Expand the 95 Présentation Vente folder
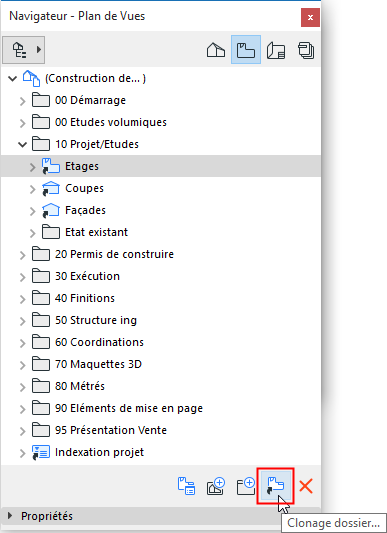The width and height of the screenshot is (387, 533). coord(22,431)
